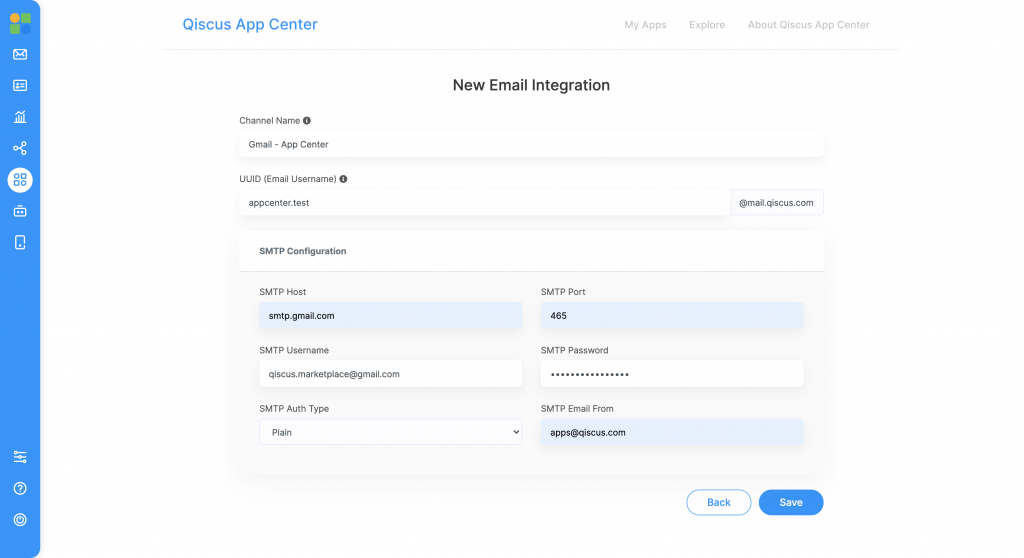Screen dimensions: 1024x558
Task: Open the Explore menu item
Action: (x=707, y=25)
